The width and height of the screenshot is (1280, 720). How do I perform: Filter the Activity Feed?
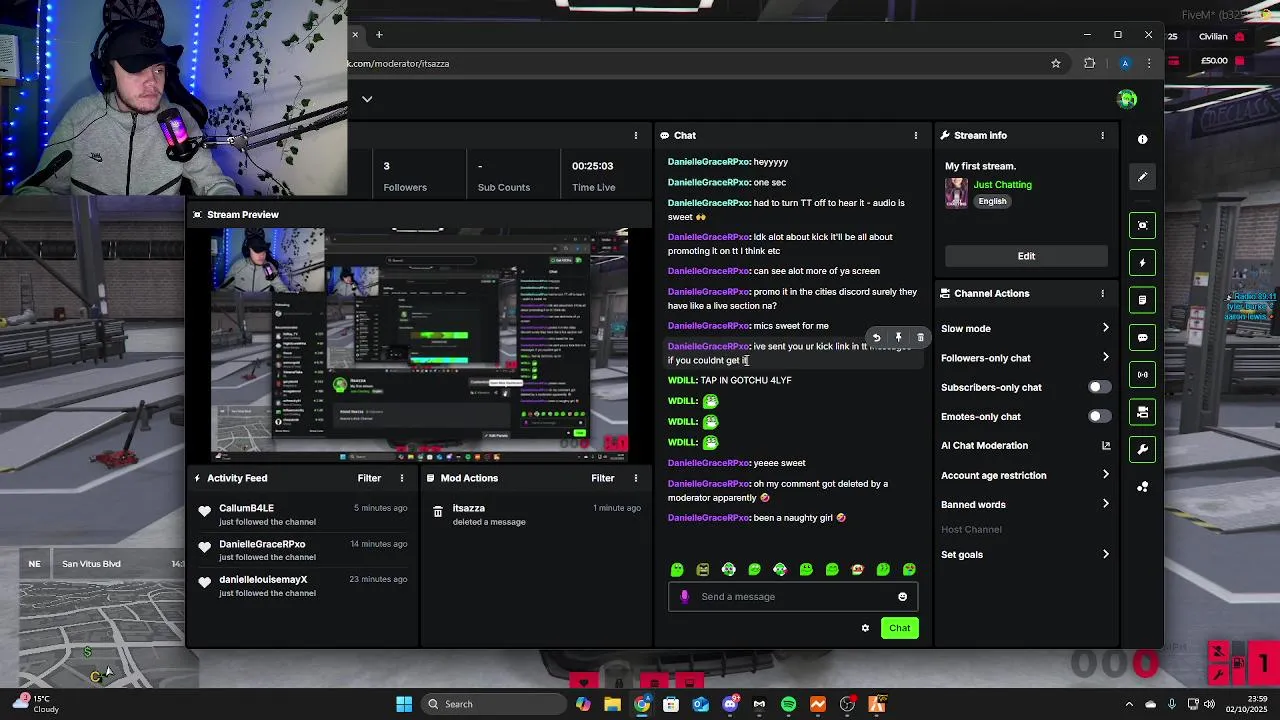(369, 478)
